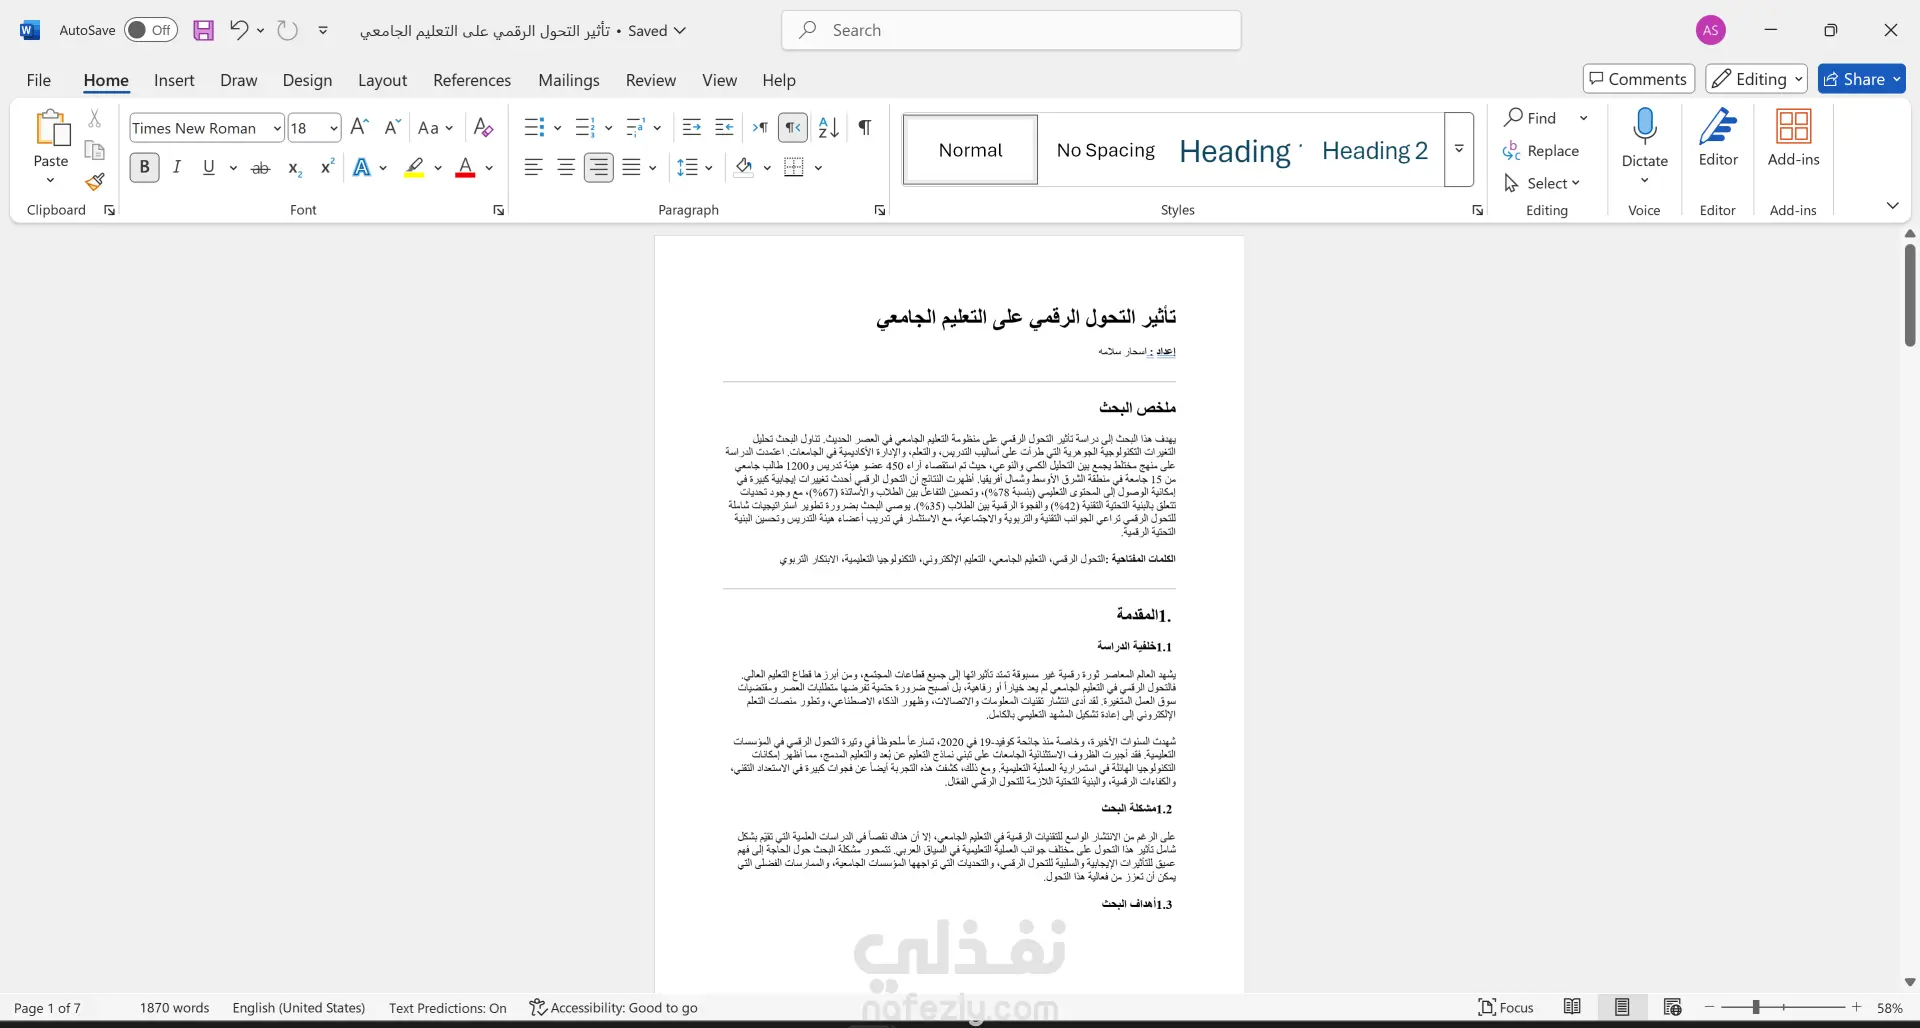This screenshot has width=1920, height=1028.
Task: Apply the Normal style
Action: point(970,150)
